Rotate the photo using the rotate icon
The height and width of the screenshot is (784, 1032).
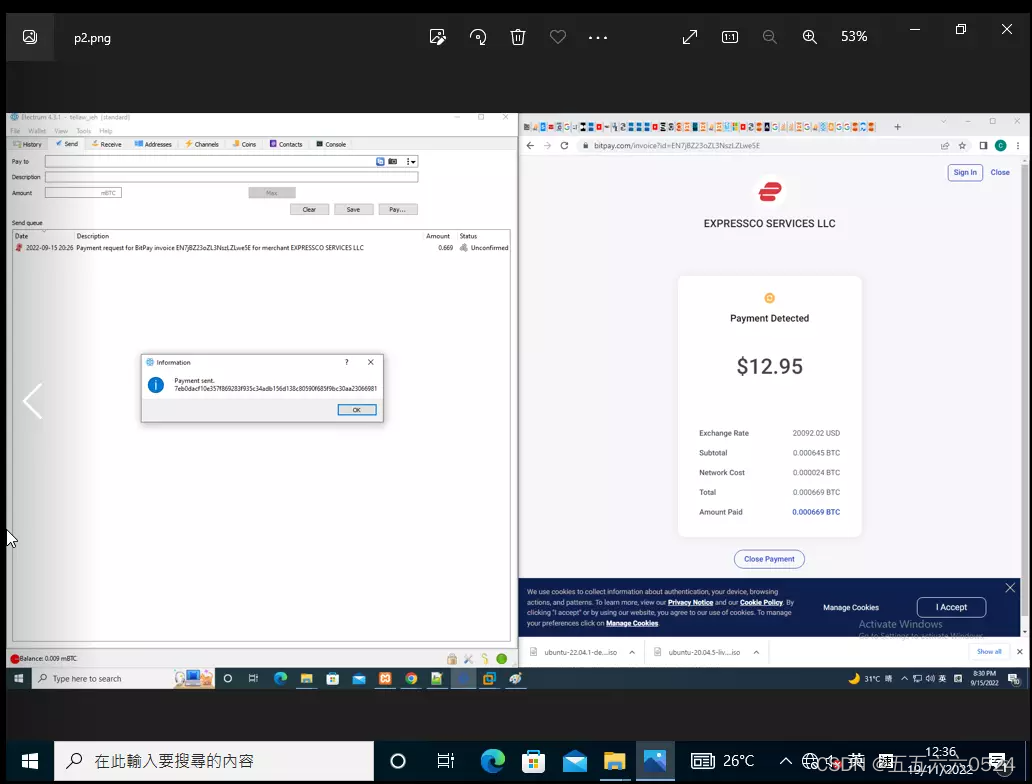pyautogui.click(x=478, y=37)
